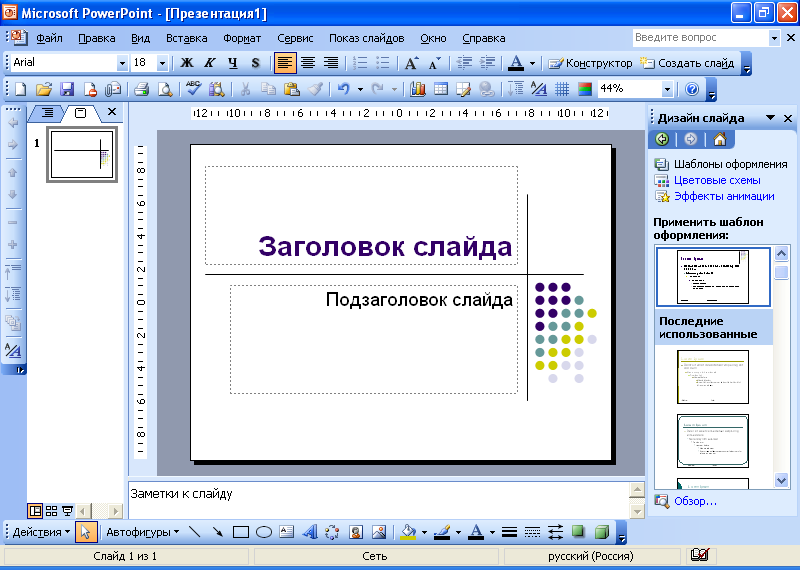Toggle Align Left button
The width and height of the screenshot is (800, 570).
coord(285,63)
